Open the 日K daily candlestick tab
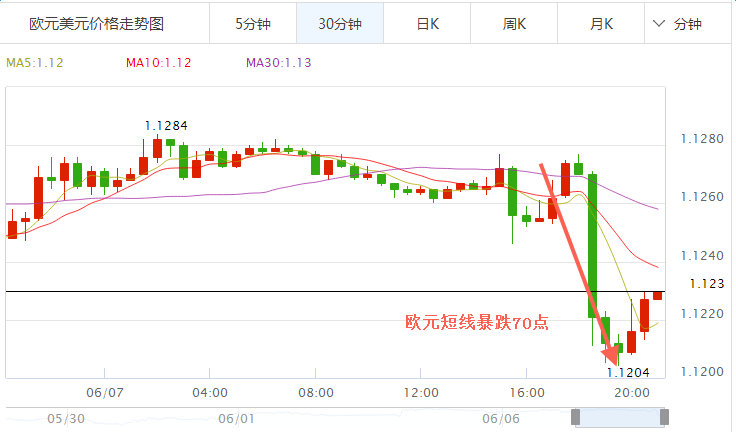Image resolution: width=736 pixels, height=432 pixels. (x=428, y=23)
